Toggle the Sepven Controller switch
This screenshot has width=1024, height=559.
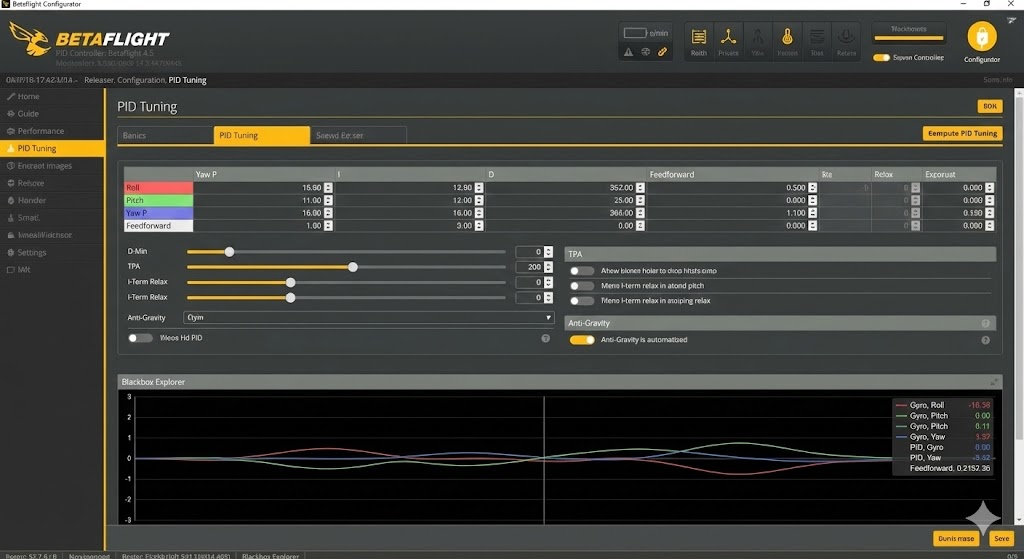click(881, 57)
